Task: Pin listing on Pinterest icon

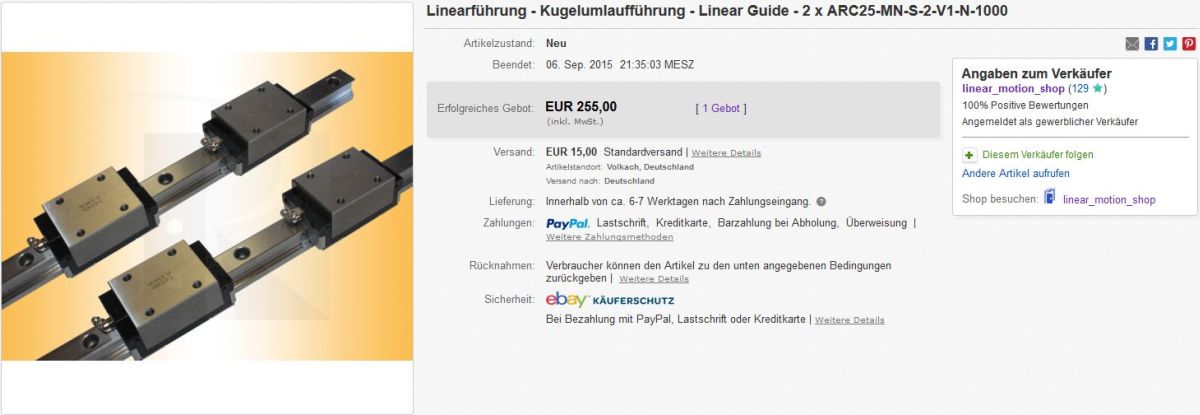Action: 1189,43
